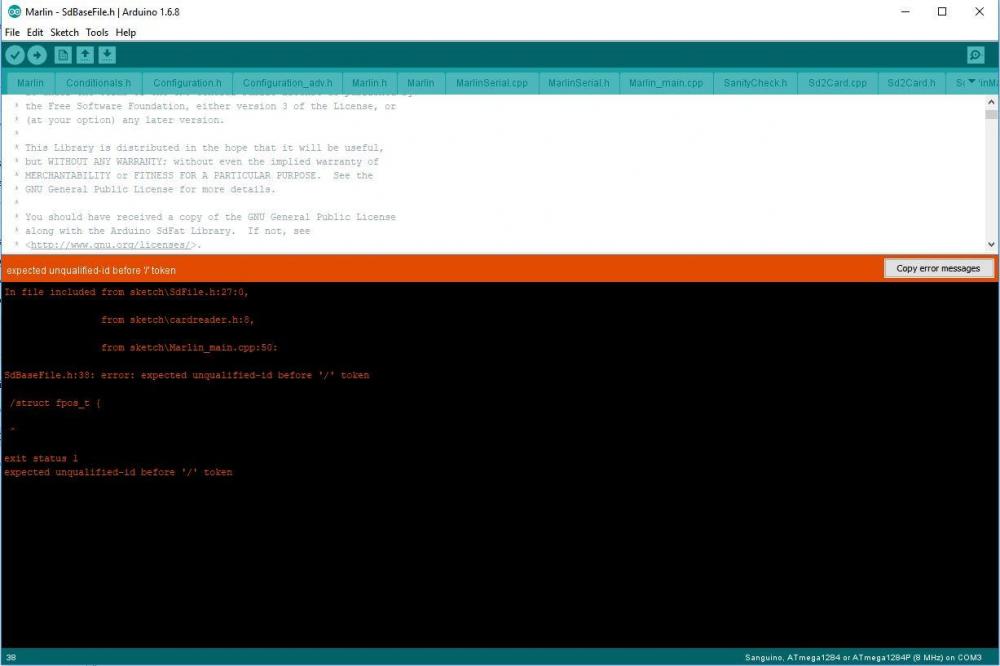Screen dimensions: 1000x666
Task: Switch to the Configuration.h tab
Action: click(x=188, y=83)
